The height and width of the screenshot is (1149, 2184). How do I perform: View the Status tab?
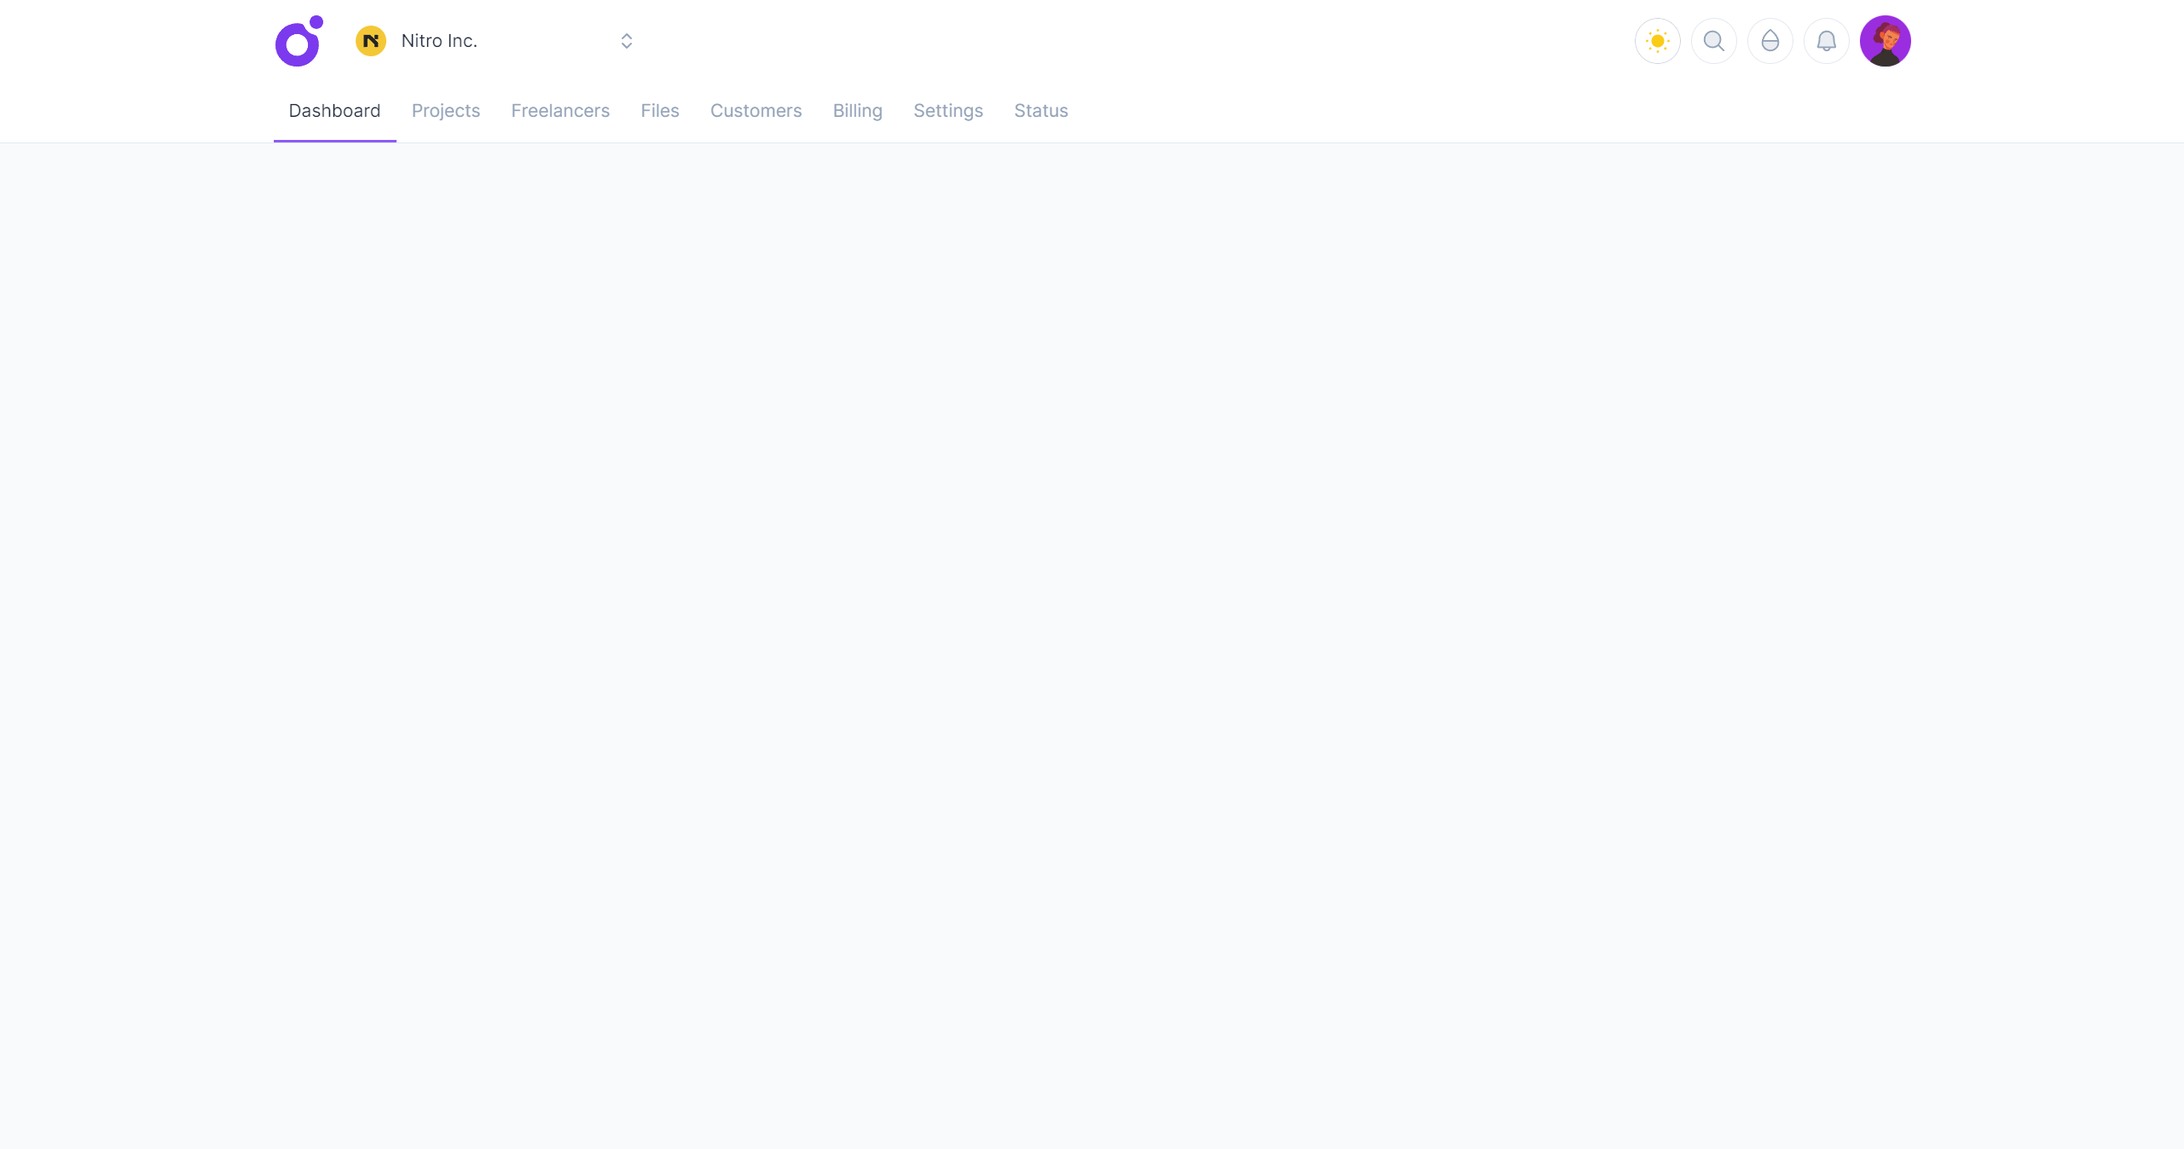click(1040, 111)
